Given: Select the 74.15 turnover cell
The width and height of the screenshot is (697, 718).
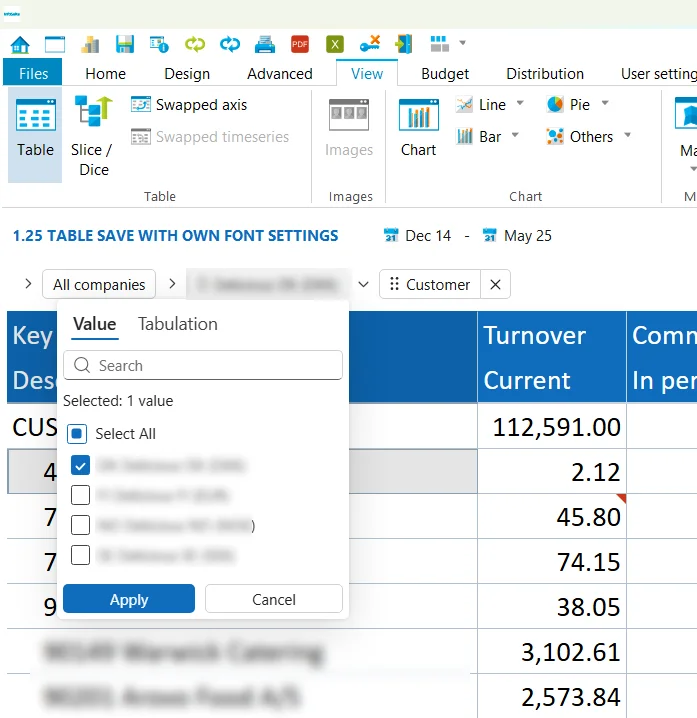Looking at the screenshot, I should [551, 561].
